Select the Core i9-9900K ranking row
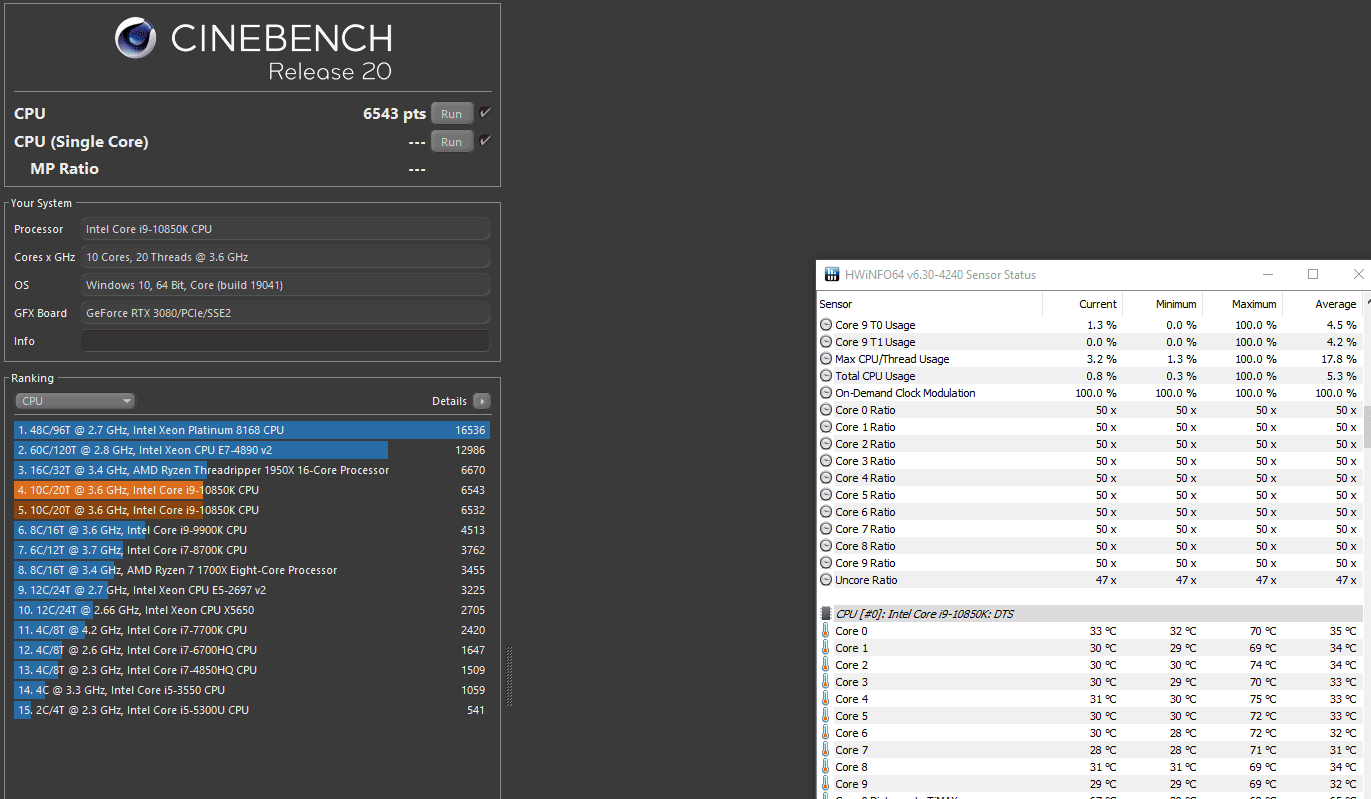The image size is (1371, 799). point(252,530)
